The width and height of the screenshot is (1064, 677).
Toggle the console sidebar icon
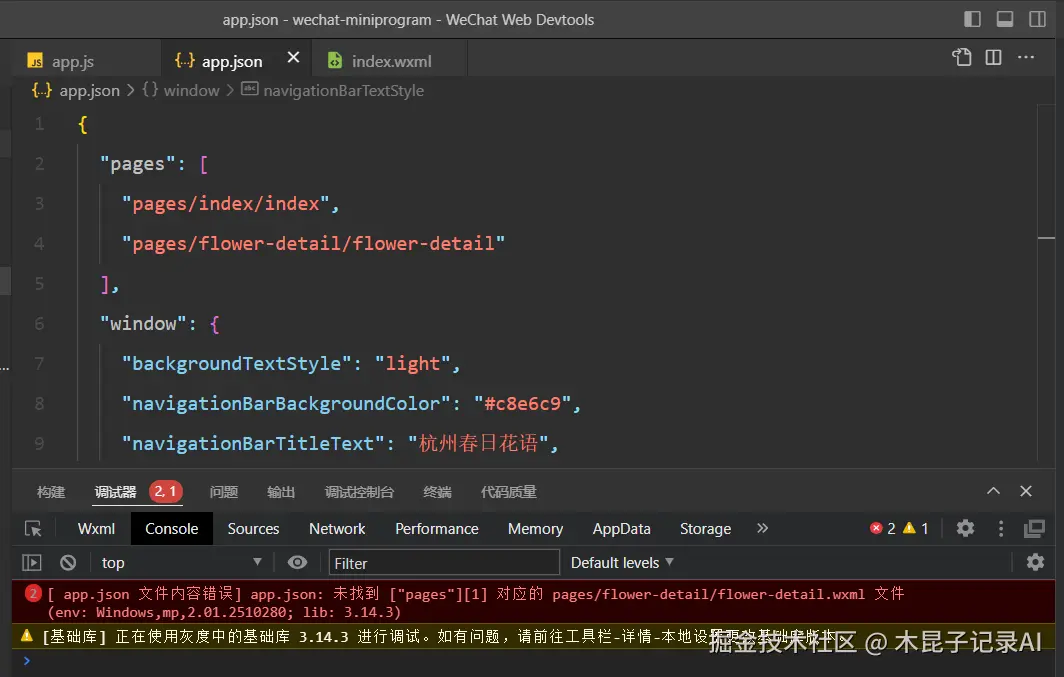32,562
